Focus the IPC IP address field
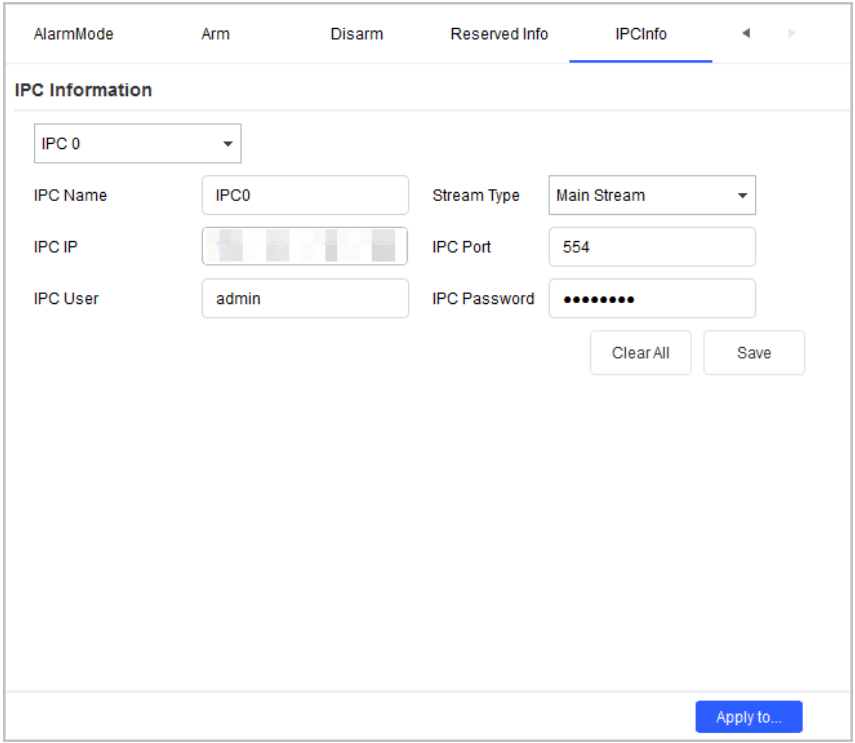Image resolution: width=855 pixels, height=743 pixels. 305,246
